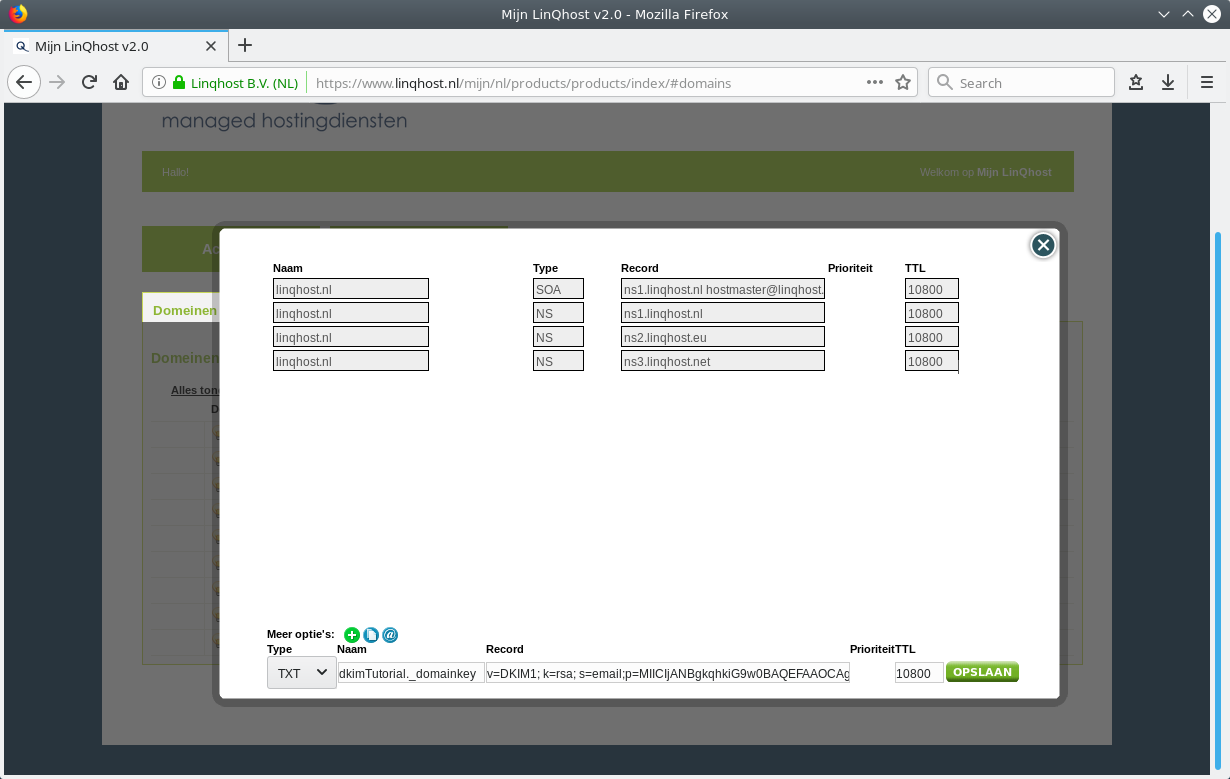
Task: Click the Firefox back button
Action: 25,83
